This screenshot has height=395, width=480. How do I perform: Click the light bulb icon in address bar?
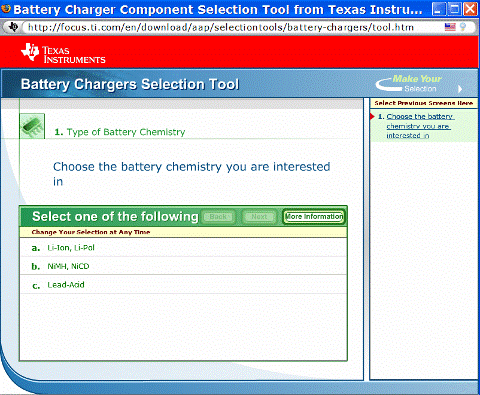click(x=463, y=27)
